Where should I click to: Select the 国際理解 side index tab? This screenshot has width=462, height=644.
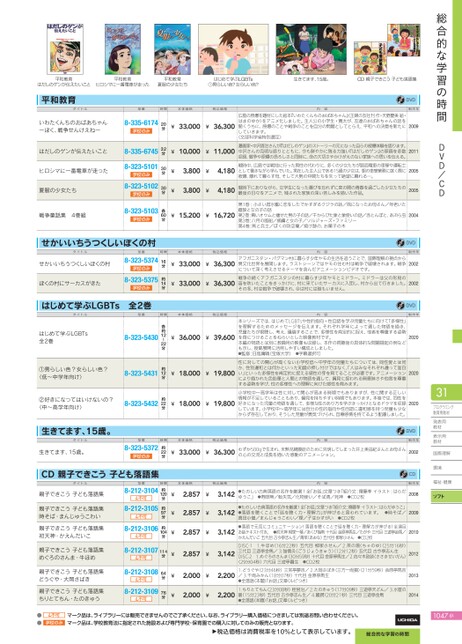[446, 453]
